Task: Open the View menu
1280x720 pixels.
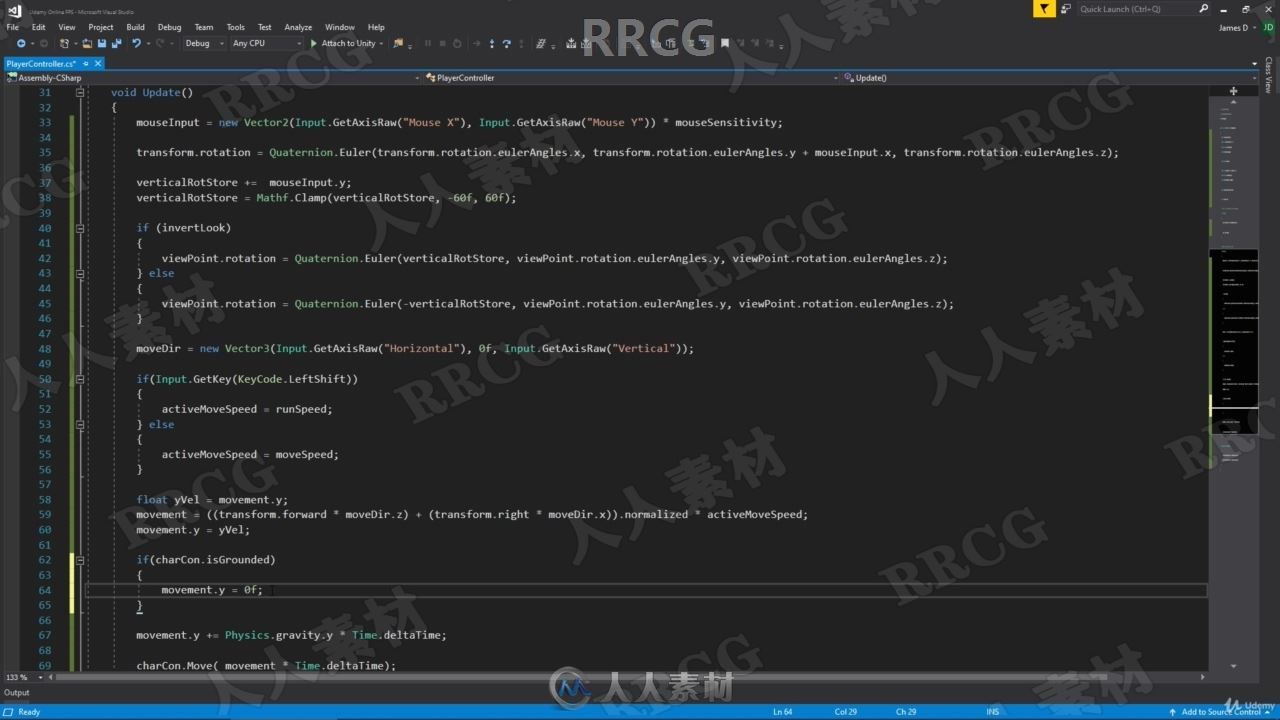Action: 67,27
